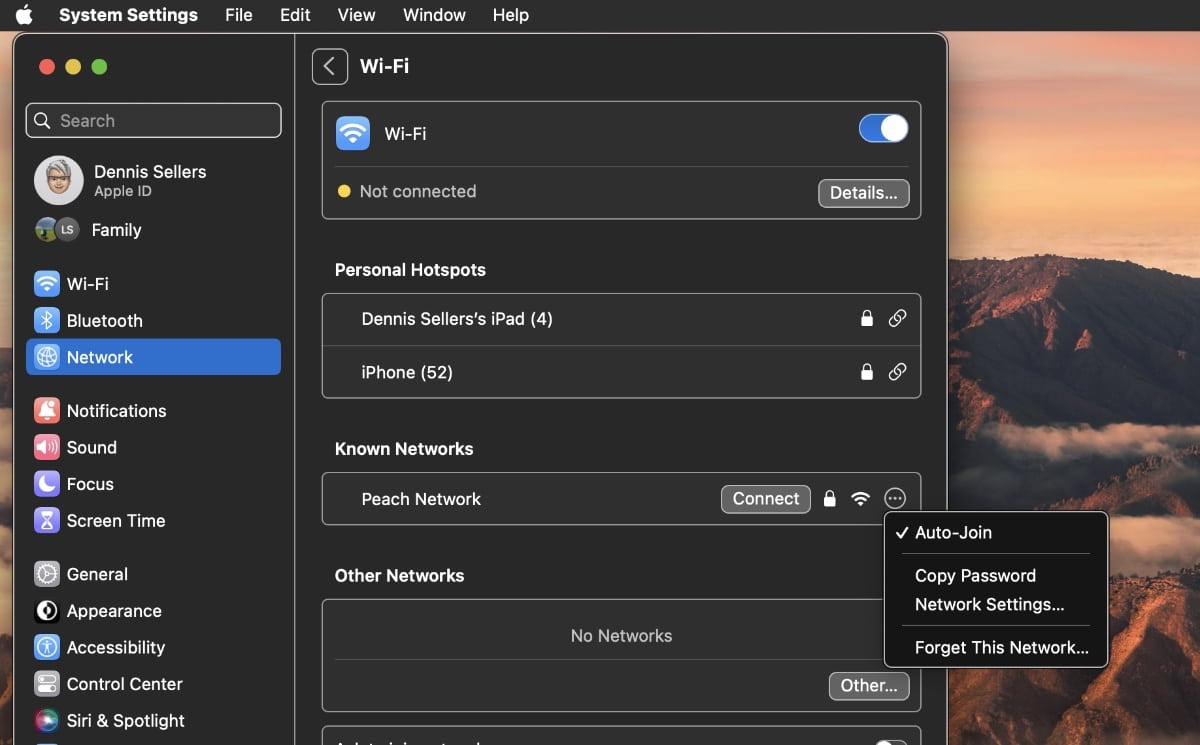Open the Apple menu
The width and height of the screenshot is (1200, 745).
click(x=24, y=15)
